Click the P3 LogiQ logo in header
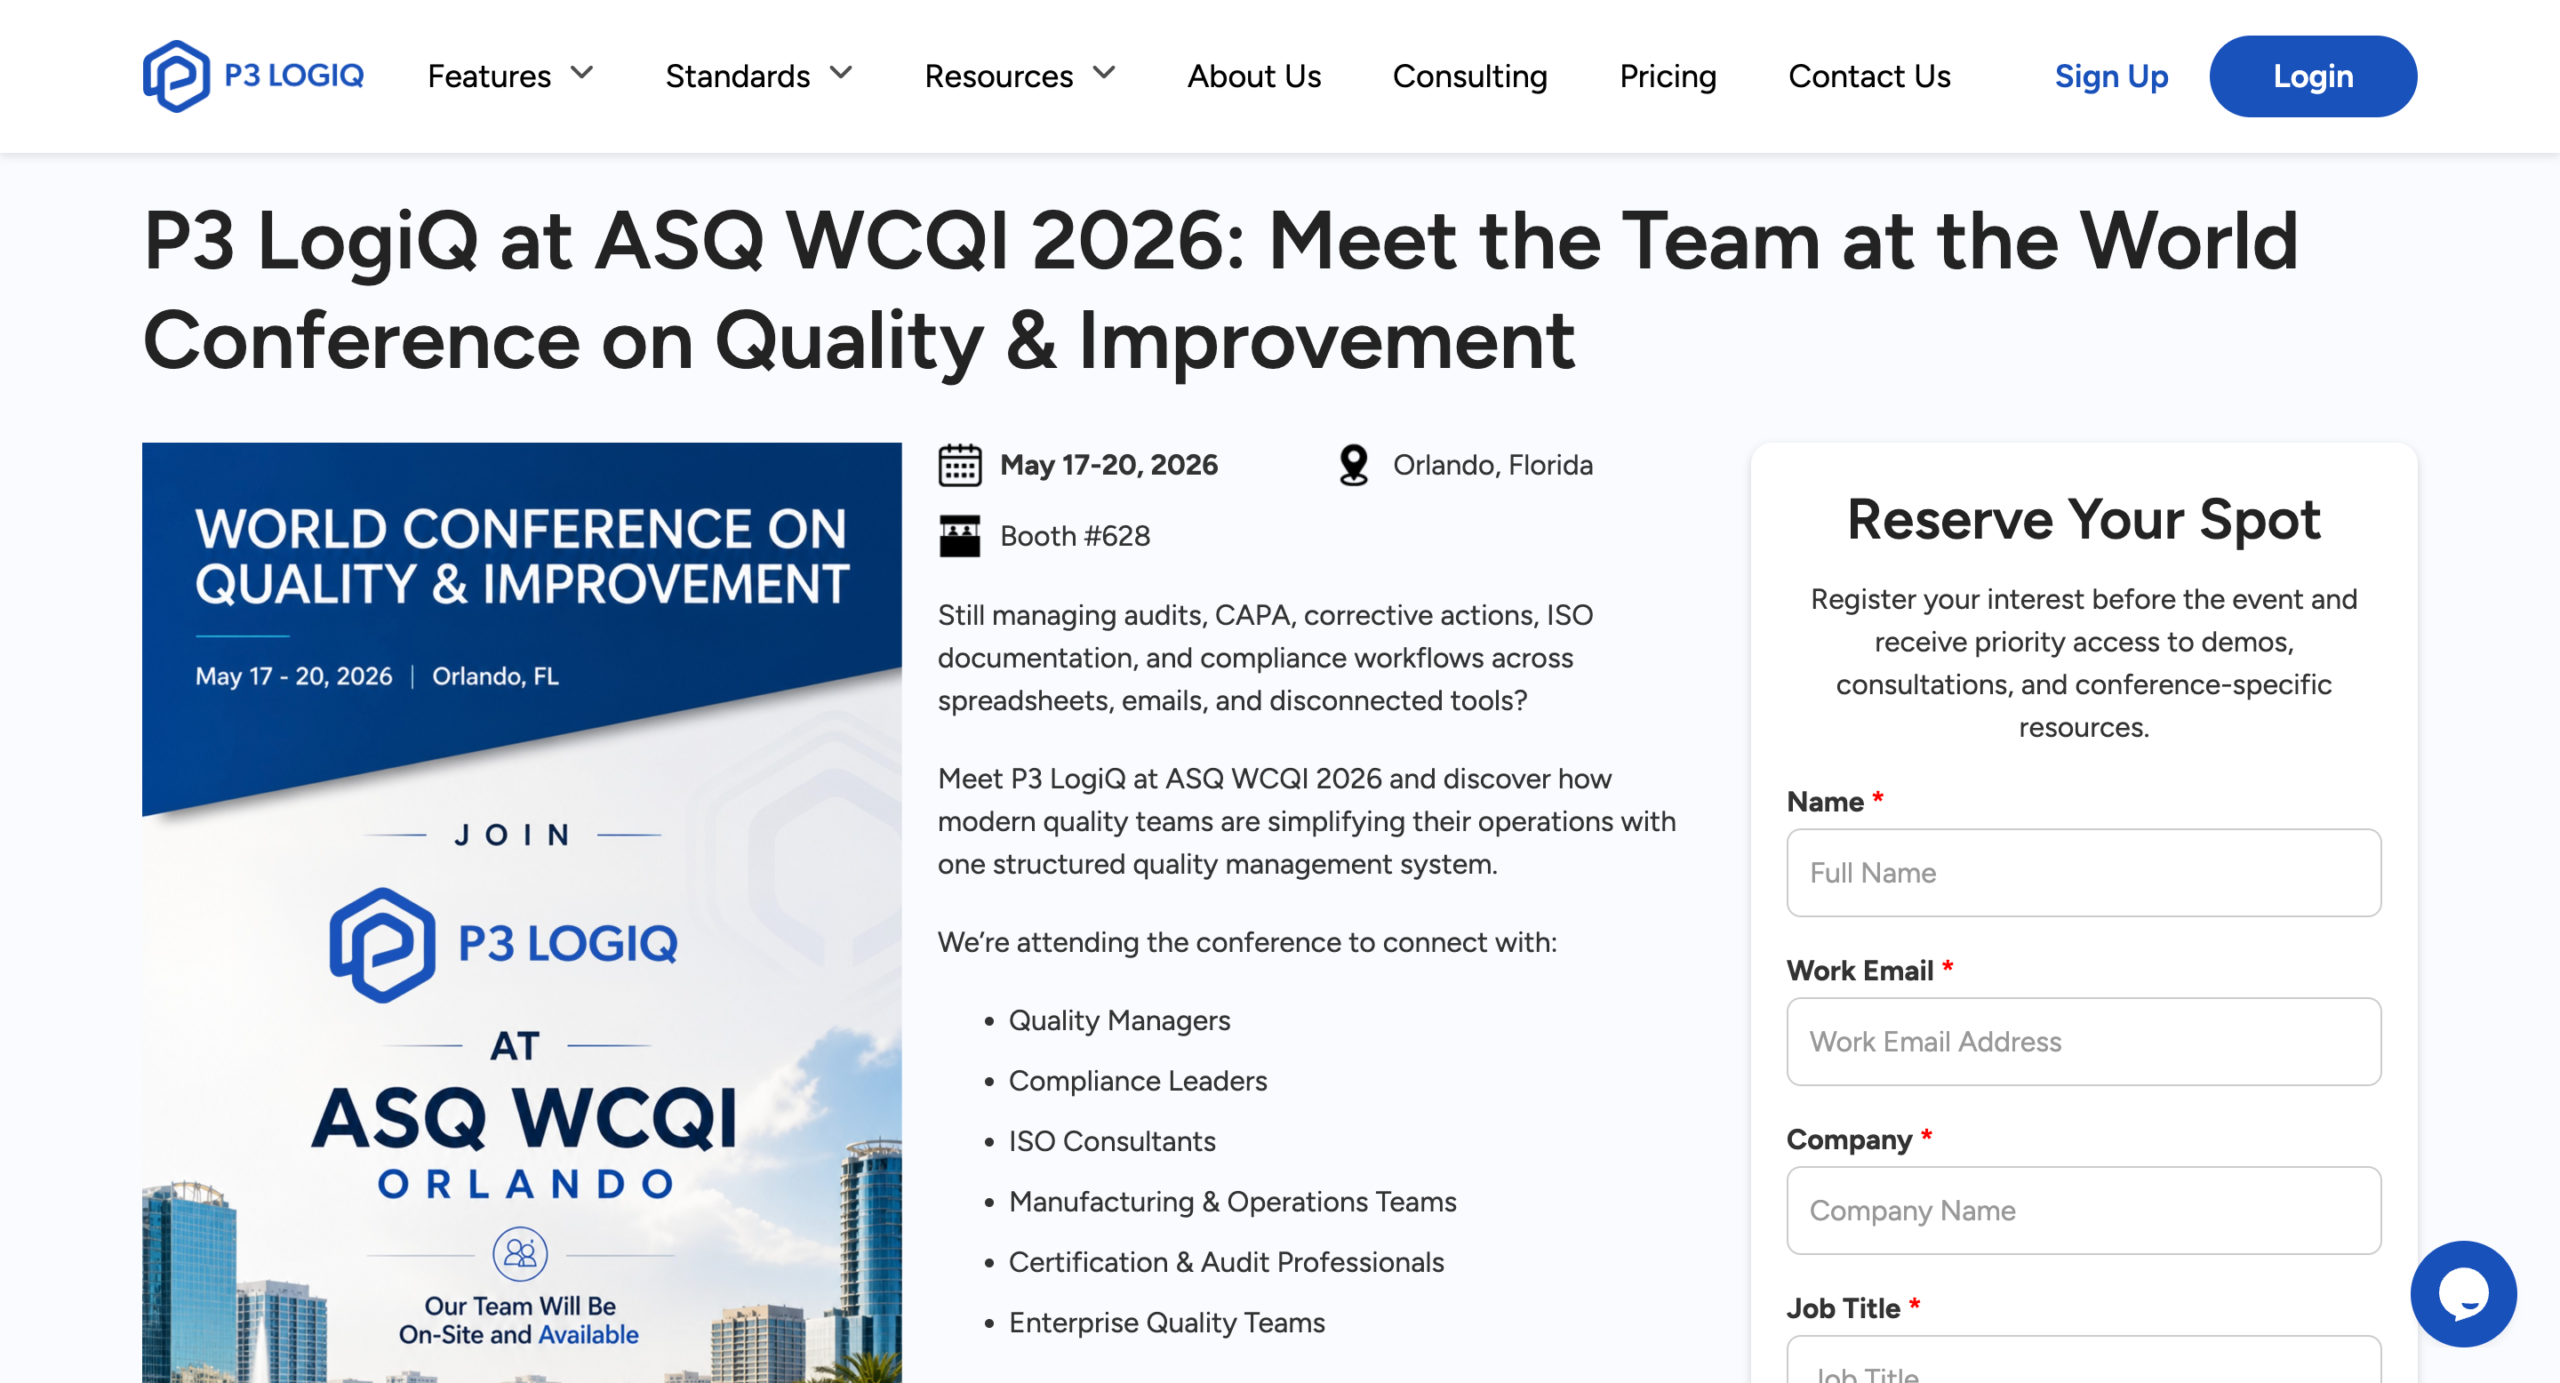This screenshot has width=2560, height=1383. tap(253, 76)
